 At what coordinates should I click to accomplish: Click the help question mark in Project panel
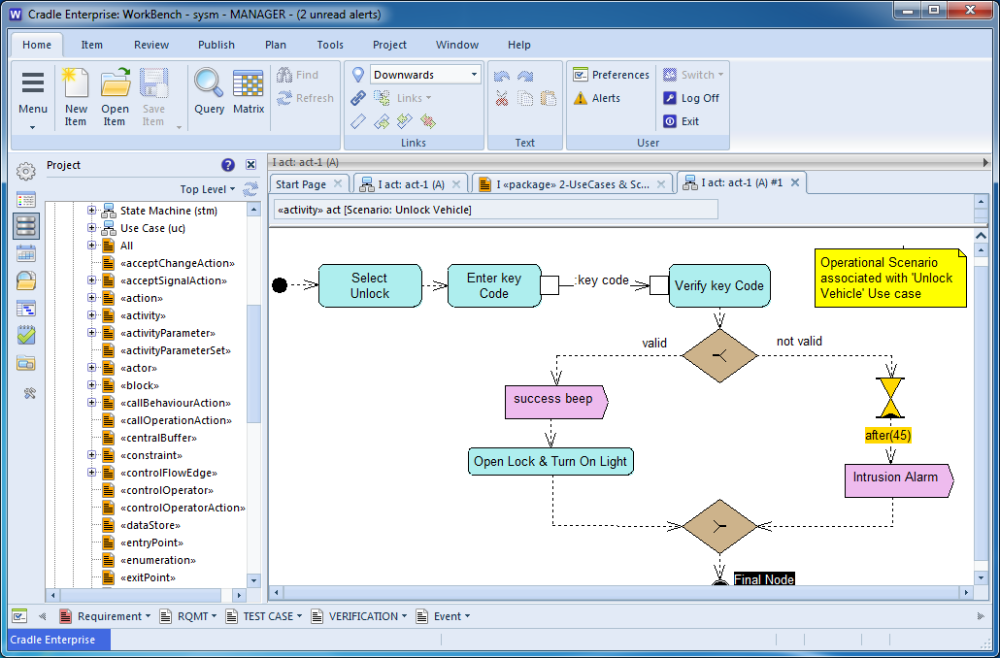pyautogui.click(x=228, y=165)
